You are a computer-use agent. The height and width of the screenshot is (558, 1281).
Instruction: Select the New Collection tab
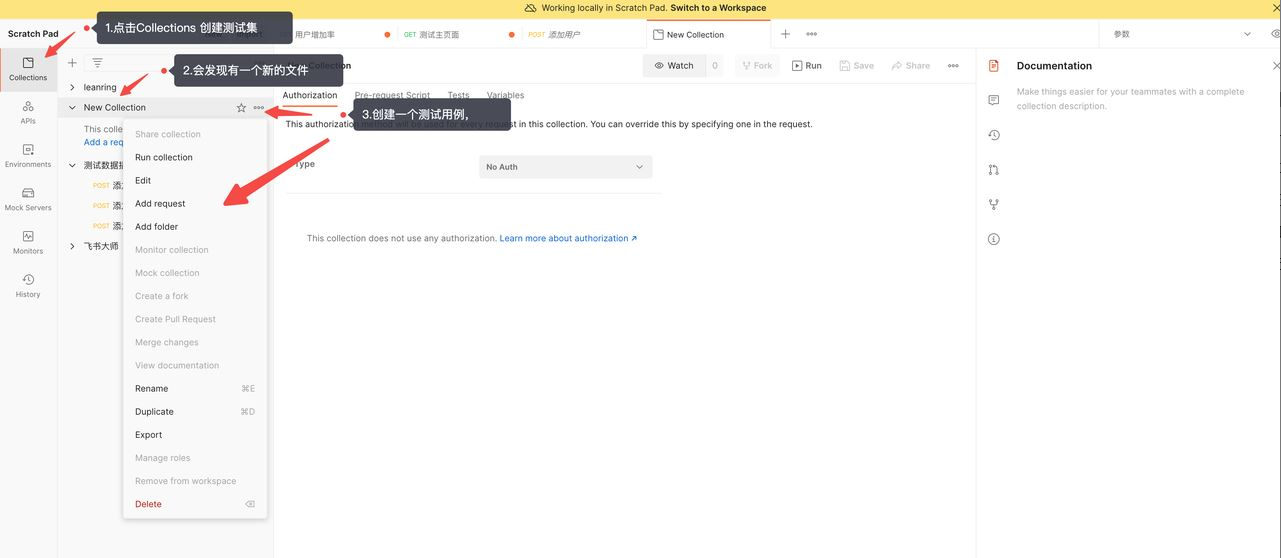coord(708,34)
